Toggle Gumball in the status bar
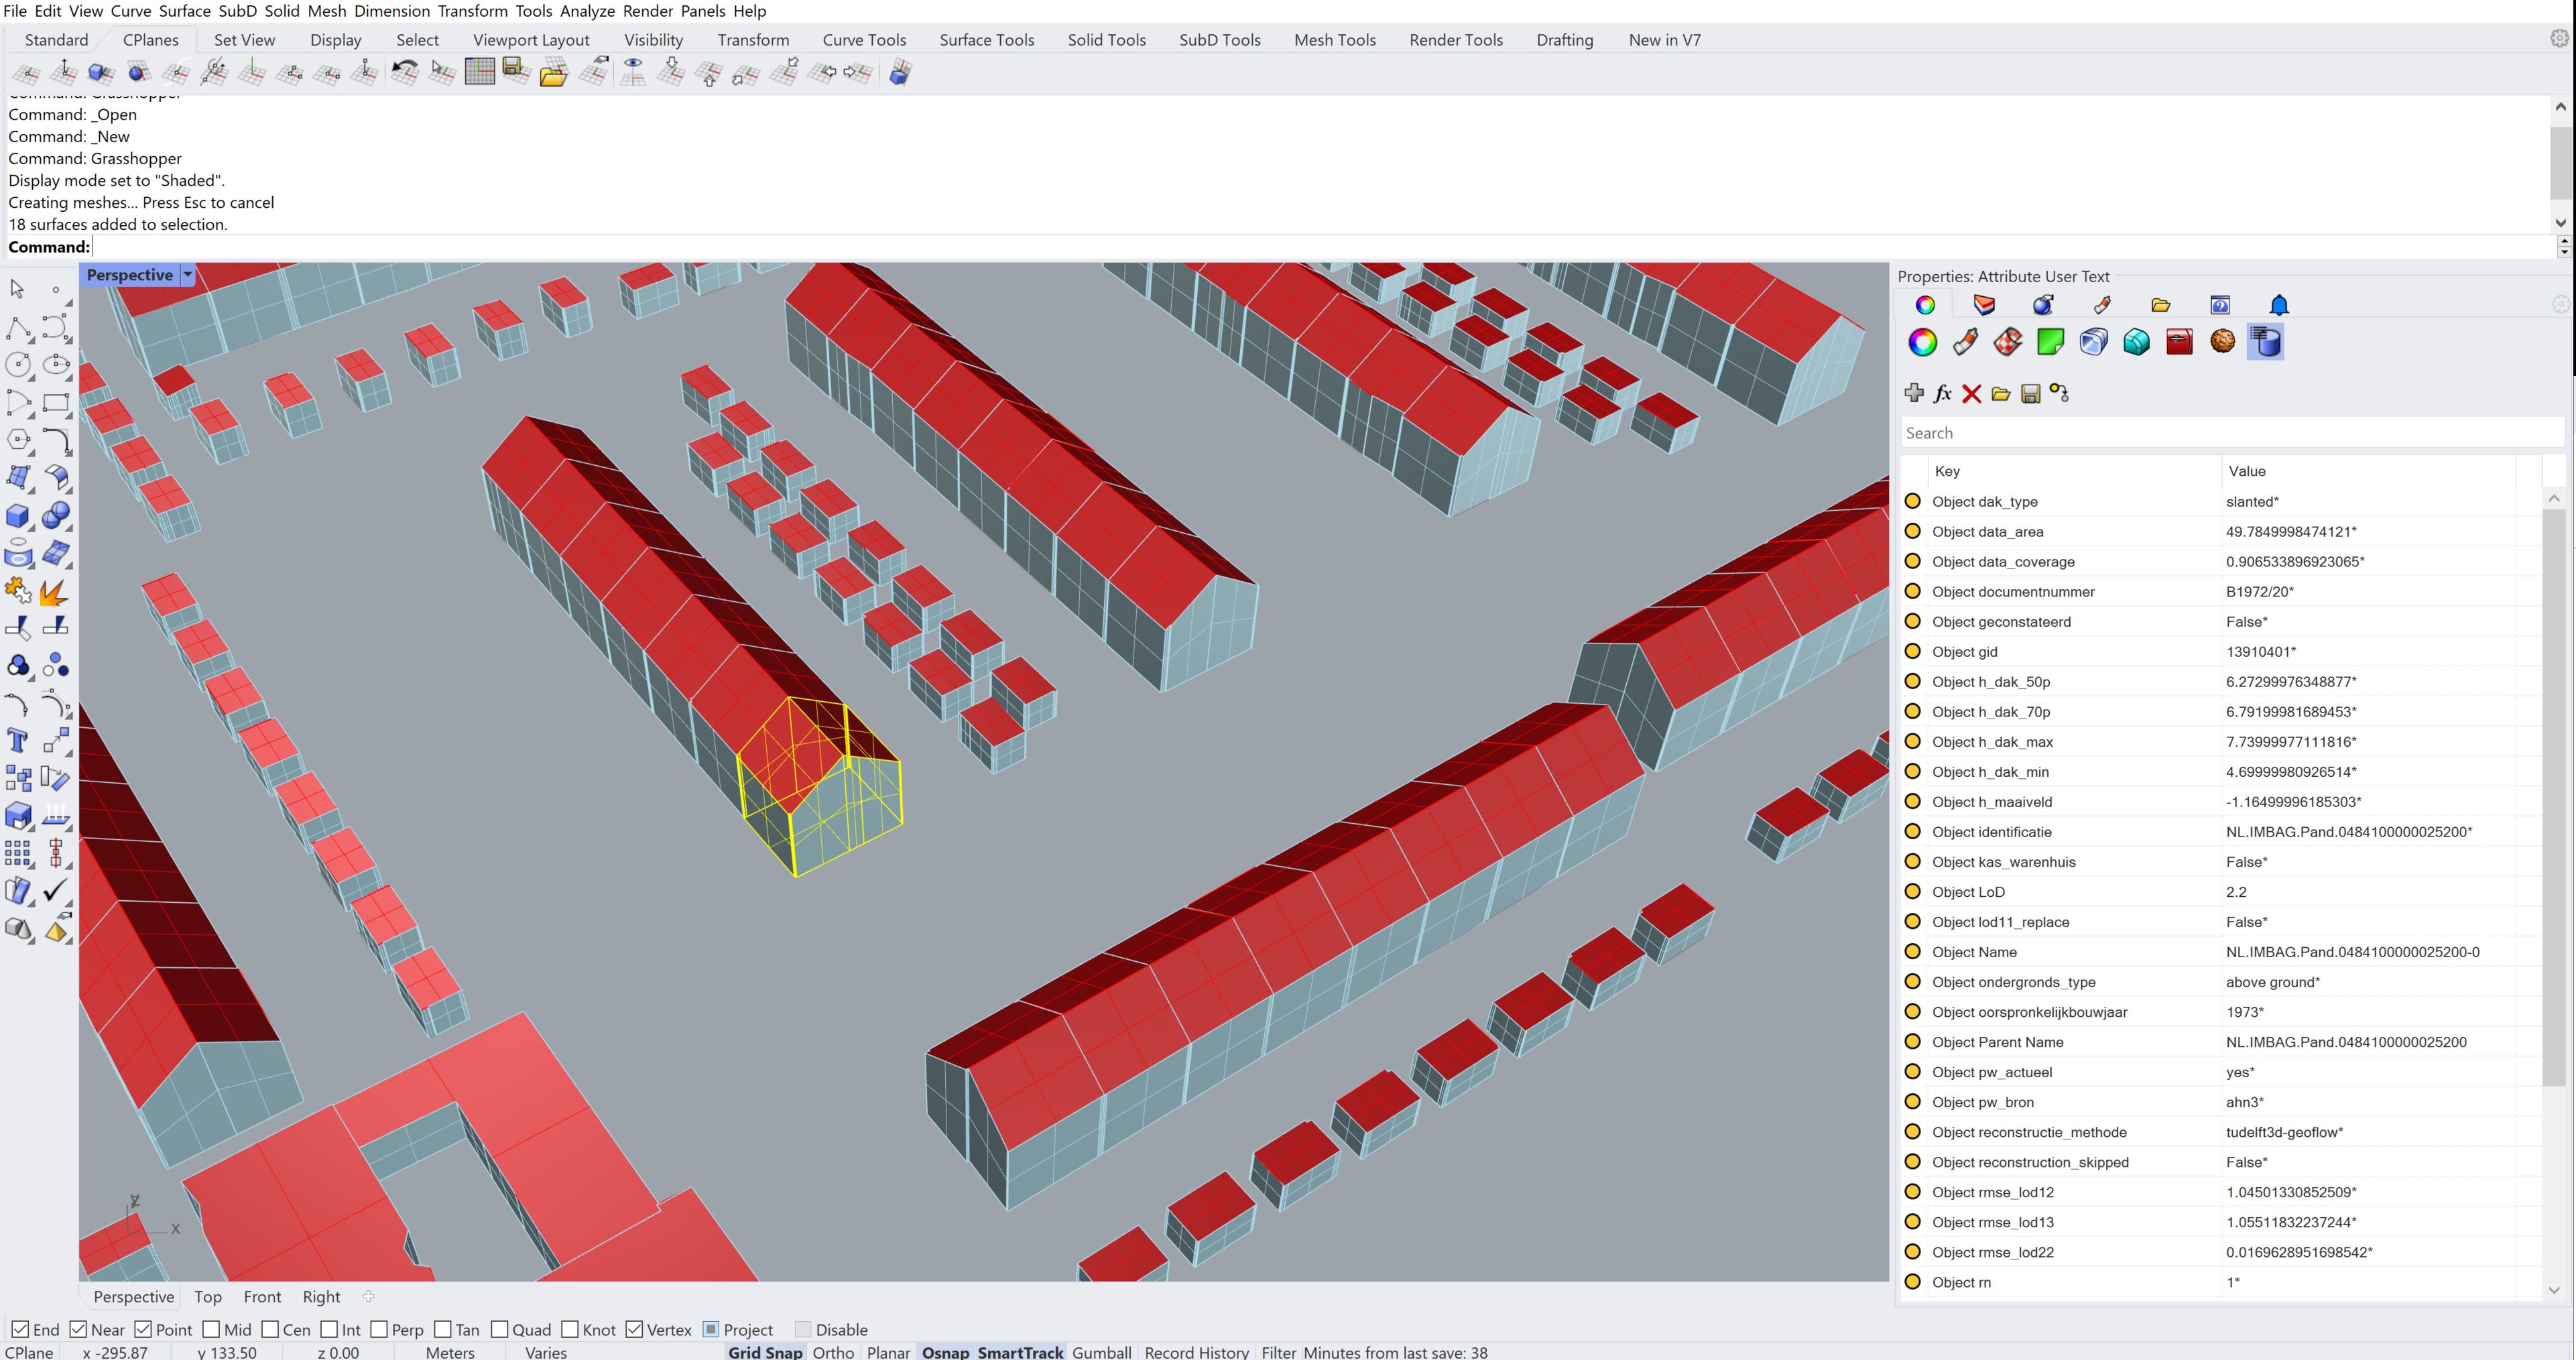Viewport: 2576px width, 1360px height. [1101, 1351]
